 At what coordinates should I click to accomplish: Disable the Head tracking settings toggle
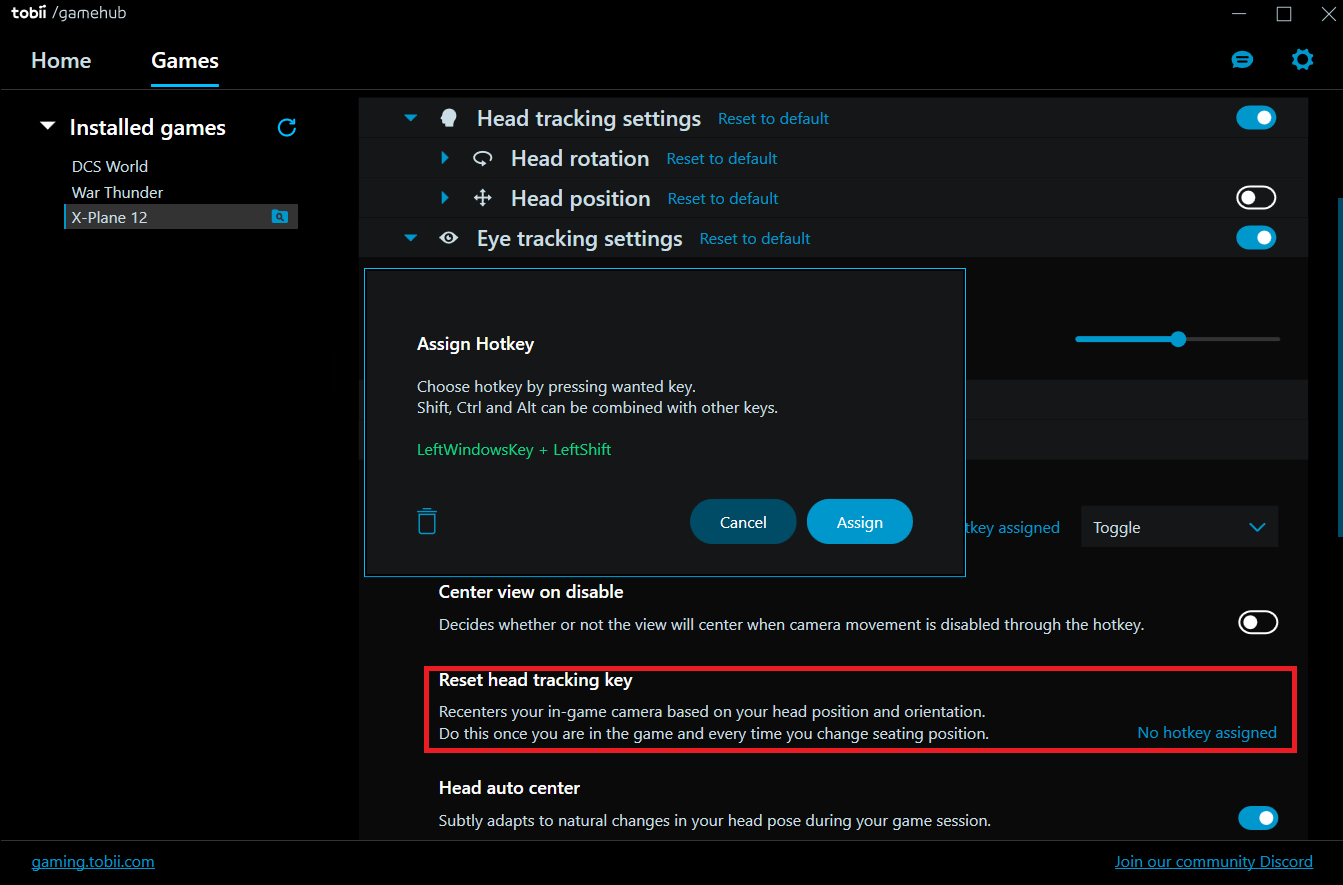point(1256,118)
